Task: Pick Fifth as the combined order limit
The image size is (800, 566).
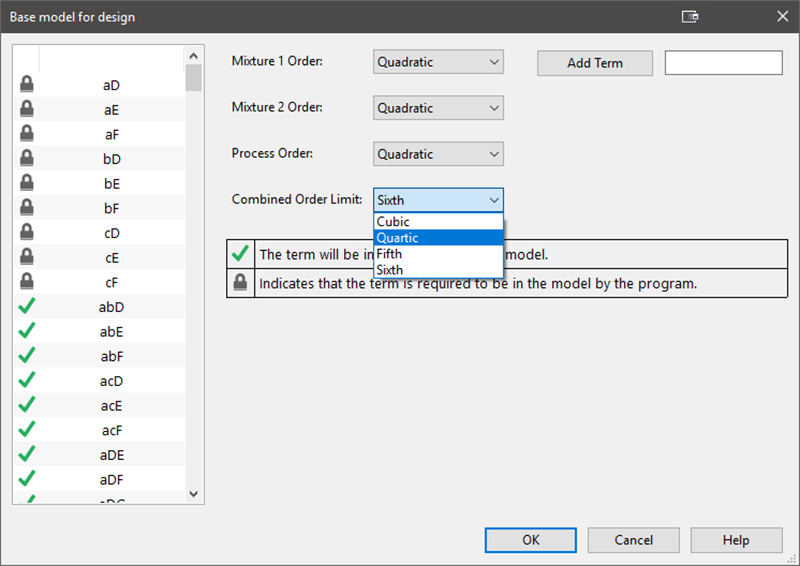Action: click(x=438, y=254)
